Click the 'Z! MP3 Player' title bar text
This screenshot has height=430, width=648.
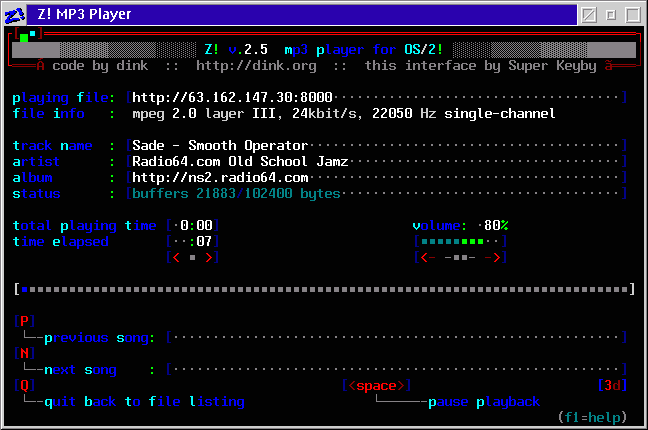tap(84, 14)
